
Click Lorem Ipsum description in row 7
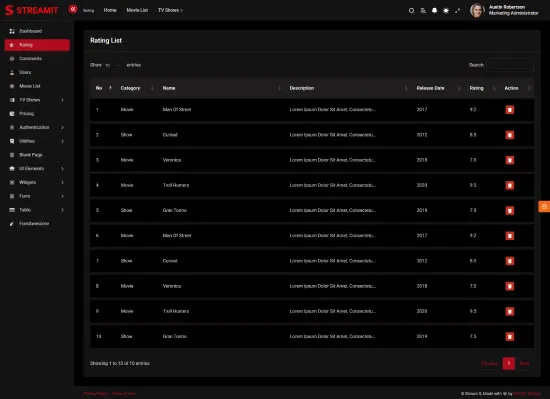pyautogui.click(x=333, y=261)
